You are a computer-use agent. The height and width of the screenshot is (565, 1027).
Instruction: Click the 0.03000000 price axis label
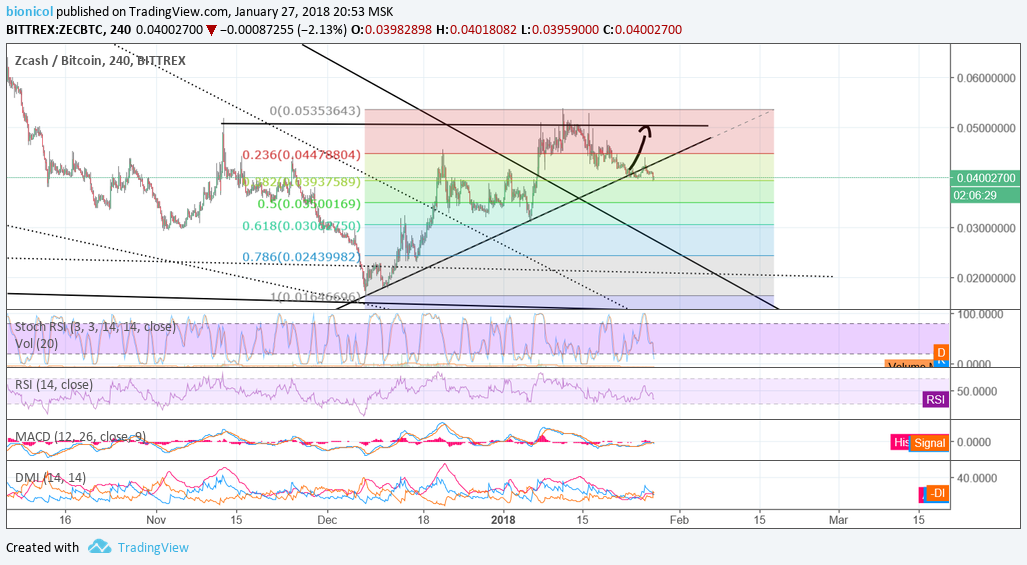pyautogui.click(x=986, y=228)
